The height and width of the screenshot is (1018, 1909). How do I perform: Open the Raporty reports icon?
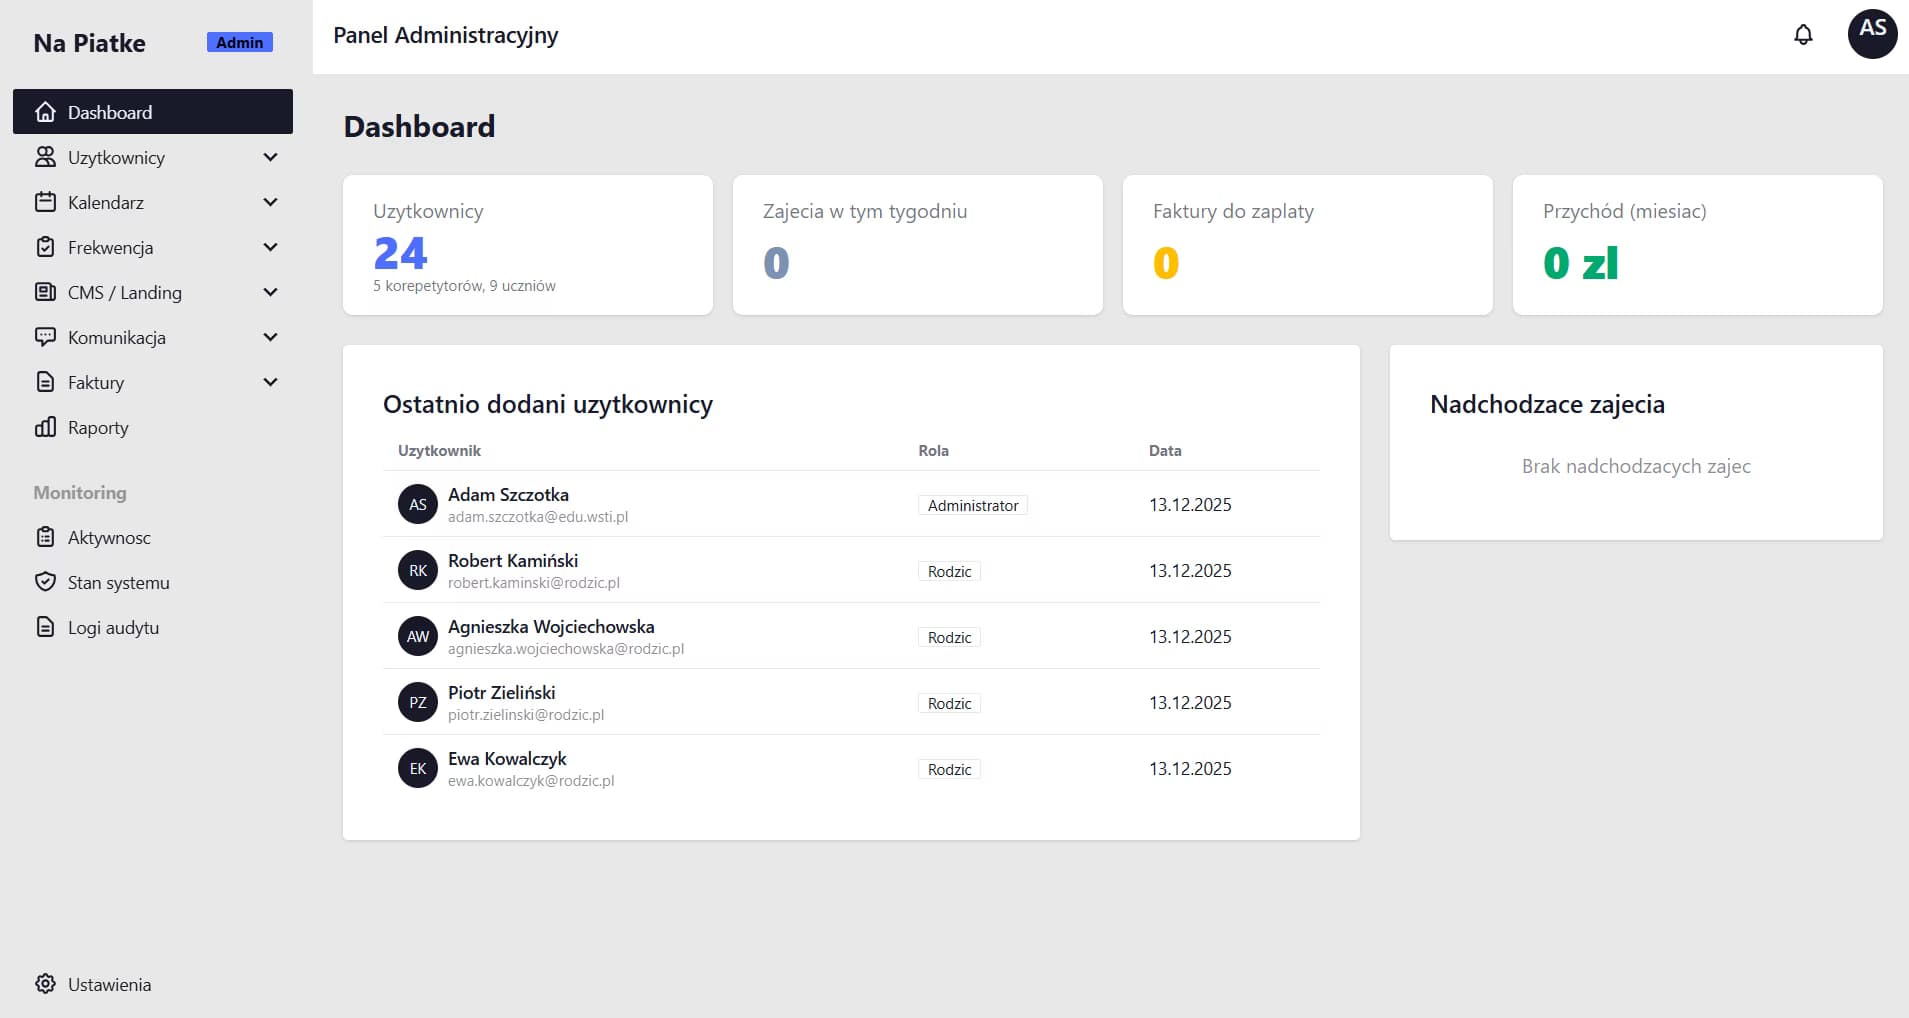pyautogui.click(x=45, y=427)
